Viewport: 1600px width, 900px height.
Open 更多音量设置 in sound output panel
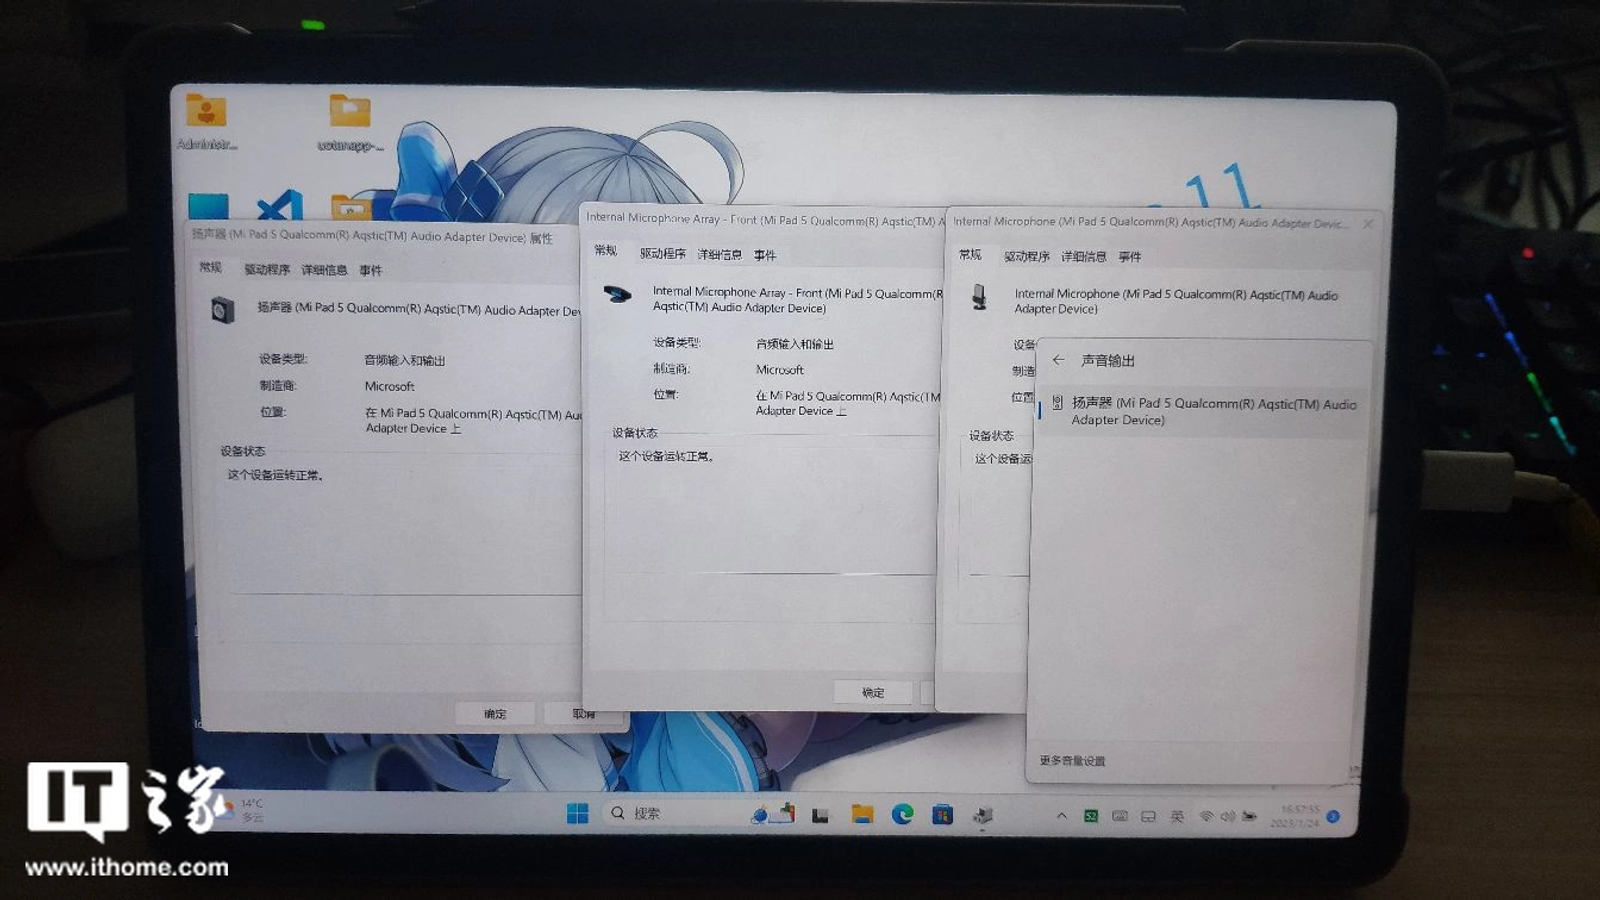point(1072,761)
